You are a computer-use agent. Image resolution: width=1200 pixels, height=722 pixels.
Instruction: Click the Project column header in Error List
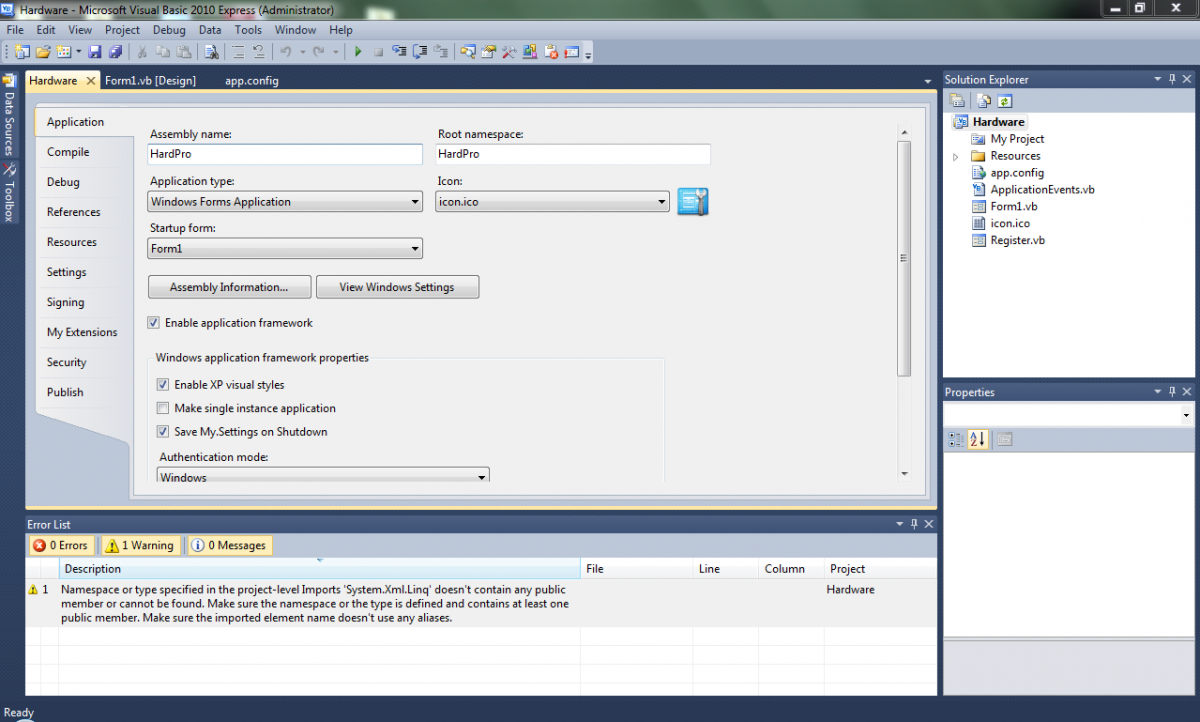coord(879,568)
